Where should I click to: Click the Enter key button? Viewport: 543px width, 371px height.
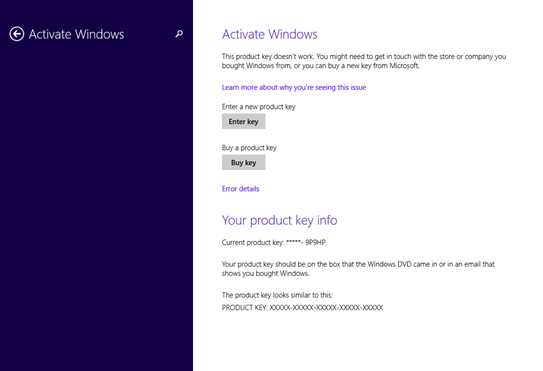[243, 122]
